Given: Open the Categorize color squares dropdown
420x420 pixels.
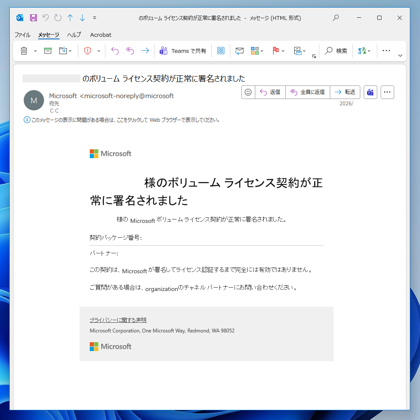Looking at the screenshot, I should pyautogui.click(x=257, y=51).
